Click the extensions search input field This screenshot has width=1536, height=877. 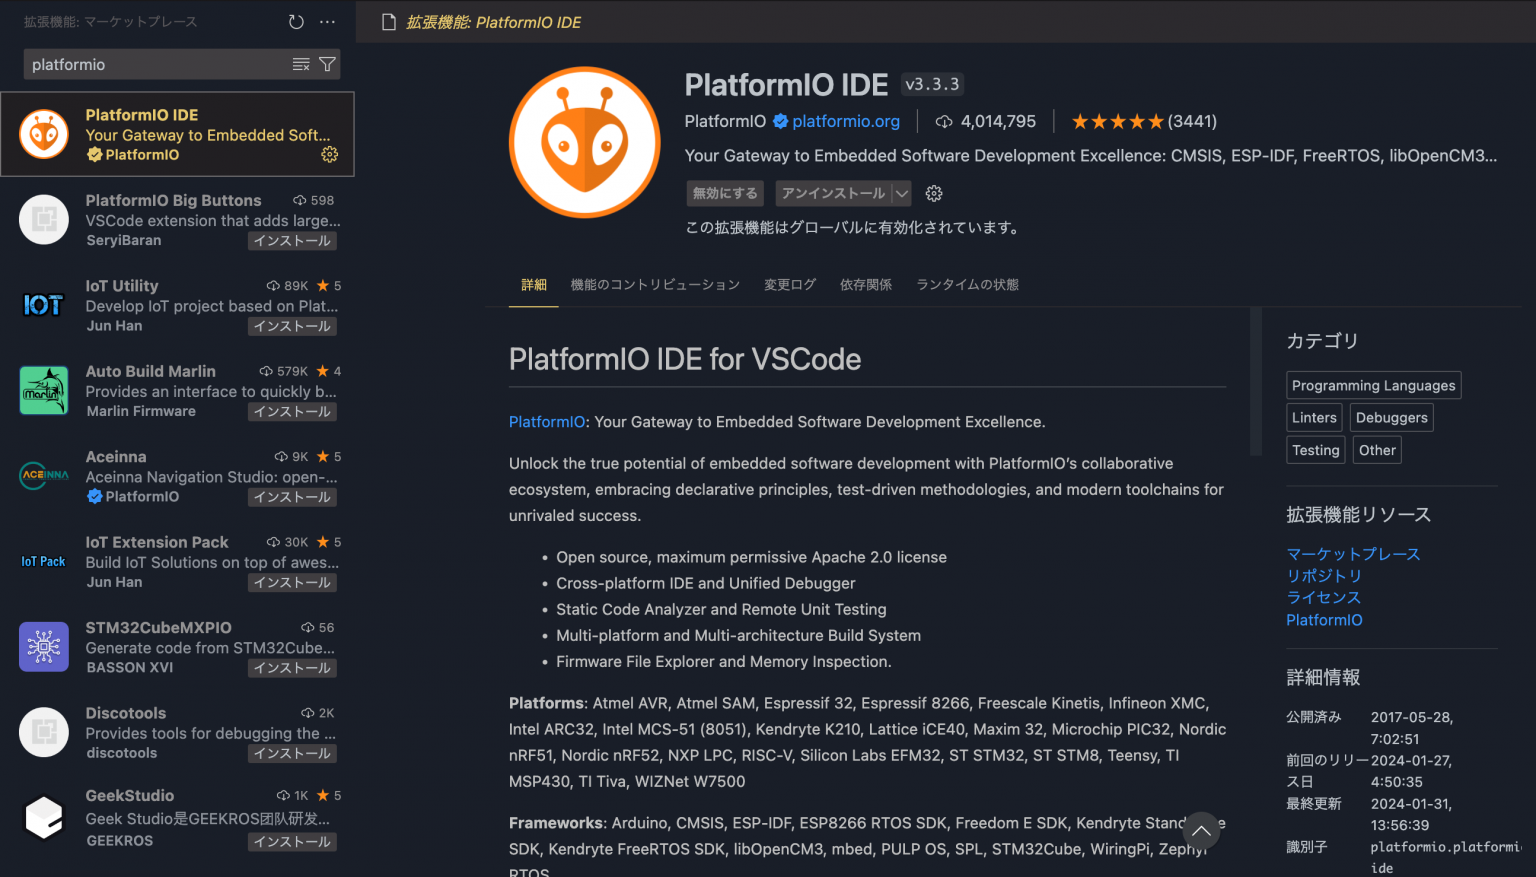pyautogui.click(x=150, y=63)
